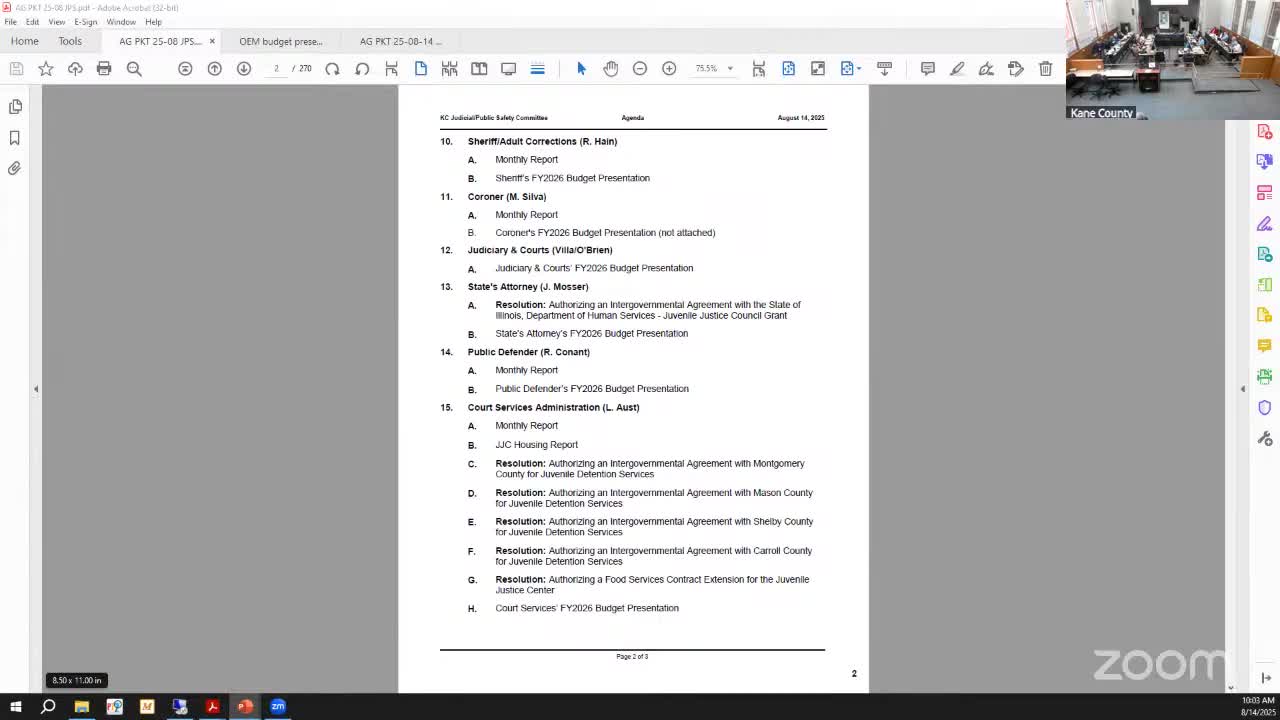Screen dimensions: 1280x720
Task: Zoom out with the minus button
Action: coord(640,68)
